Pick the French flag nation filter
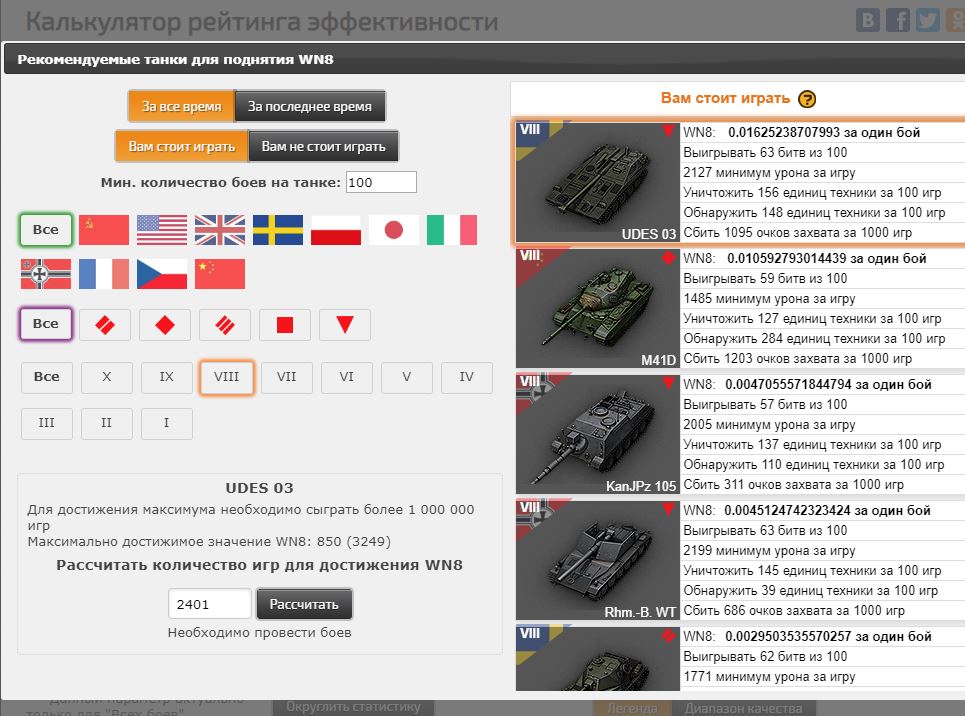The image size is (965, 716). pos(104,274)
